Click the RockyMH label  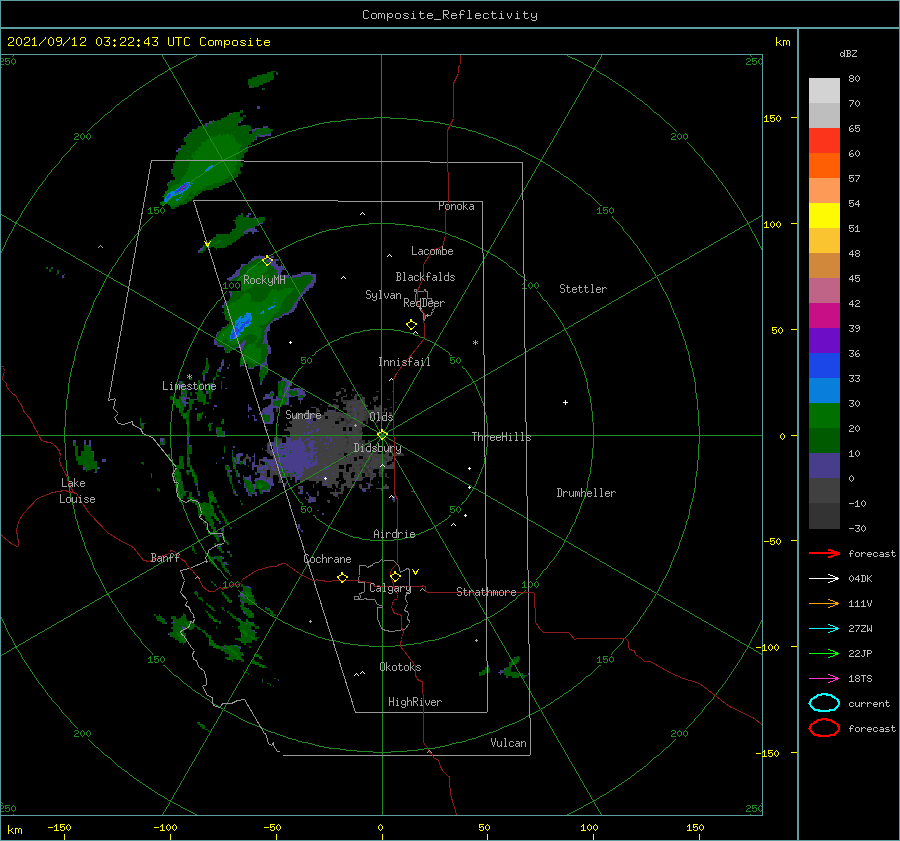[x=264, y=280]
